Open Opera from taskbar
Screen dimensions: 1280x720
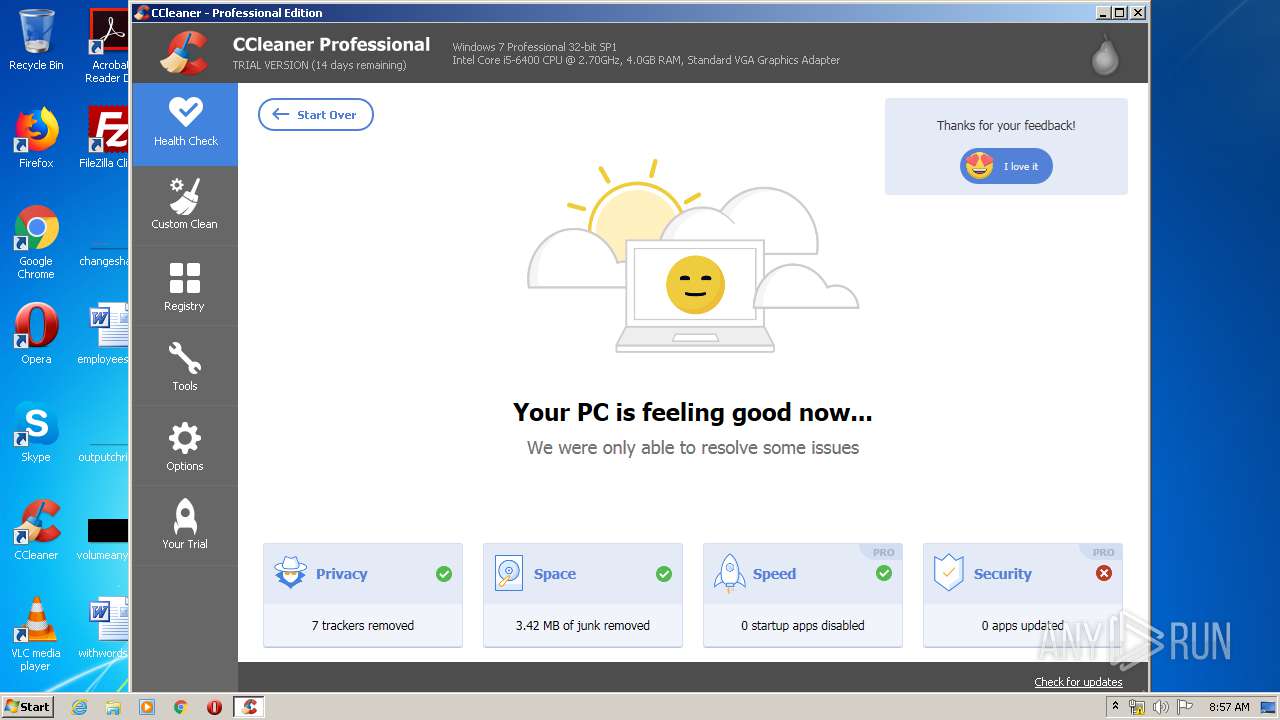pos(215,707)
